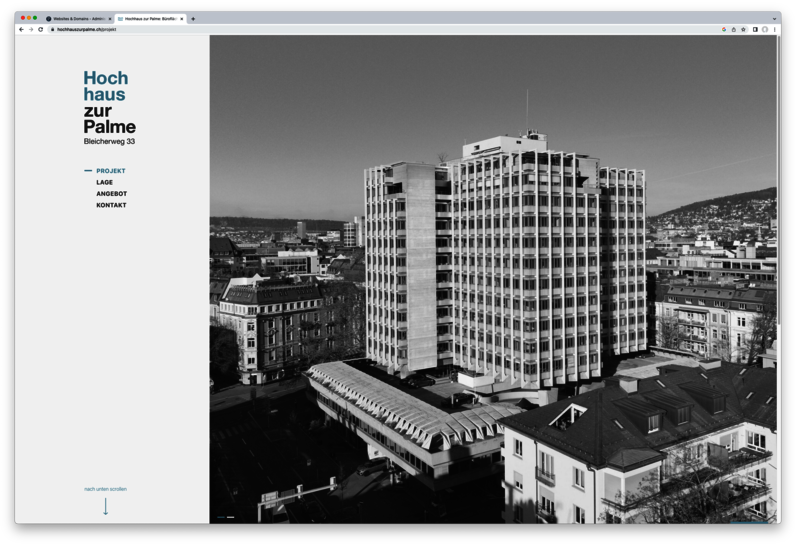795x546 pixels.
Task: Toggle the browser side panel
Action: point(755,30)
